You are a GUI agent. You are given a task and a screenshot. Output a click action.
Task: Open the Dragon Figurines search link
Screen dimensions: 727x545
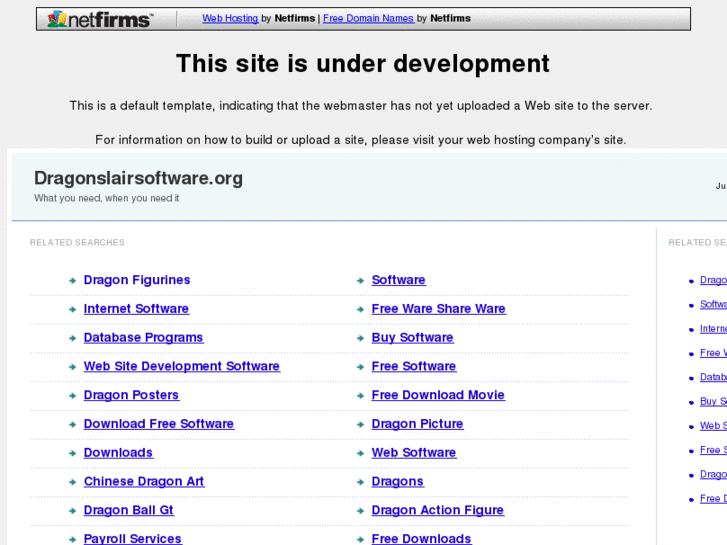point(137,280)
